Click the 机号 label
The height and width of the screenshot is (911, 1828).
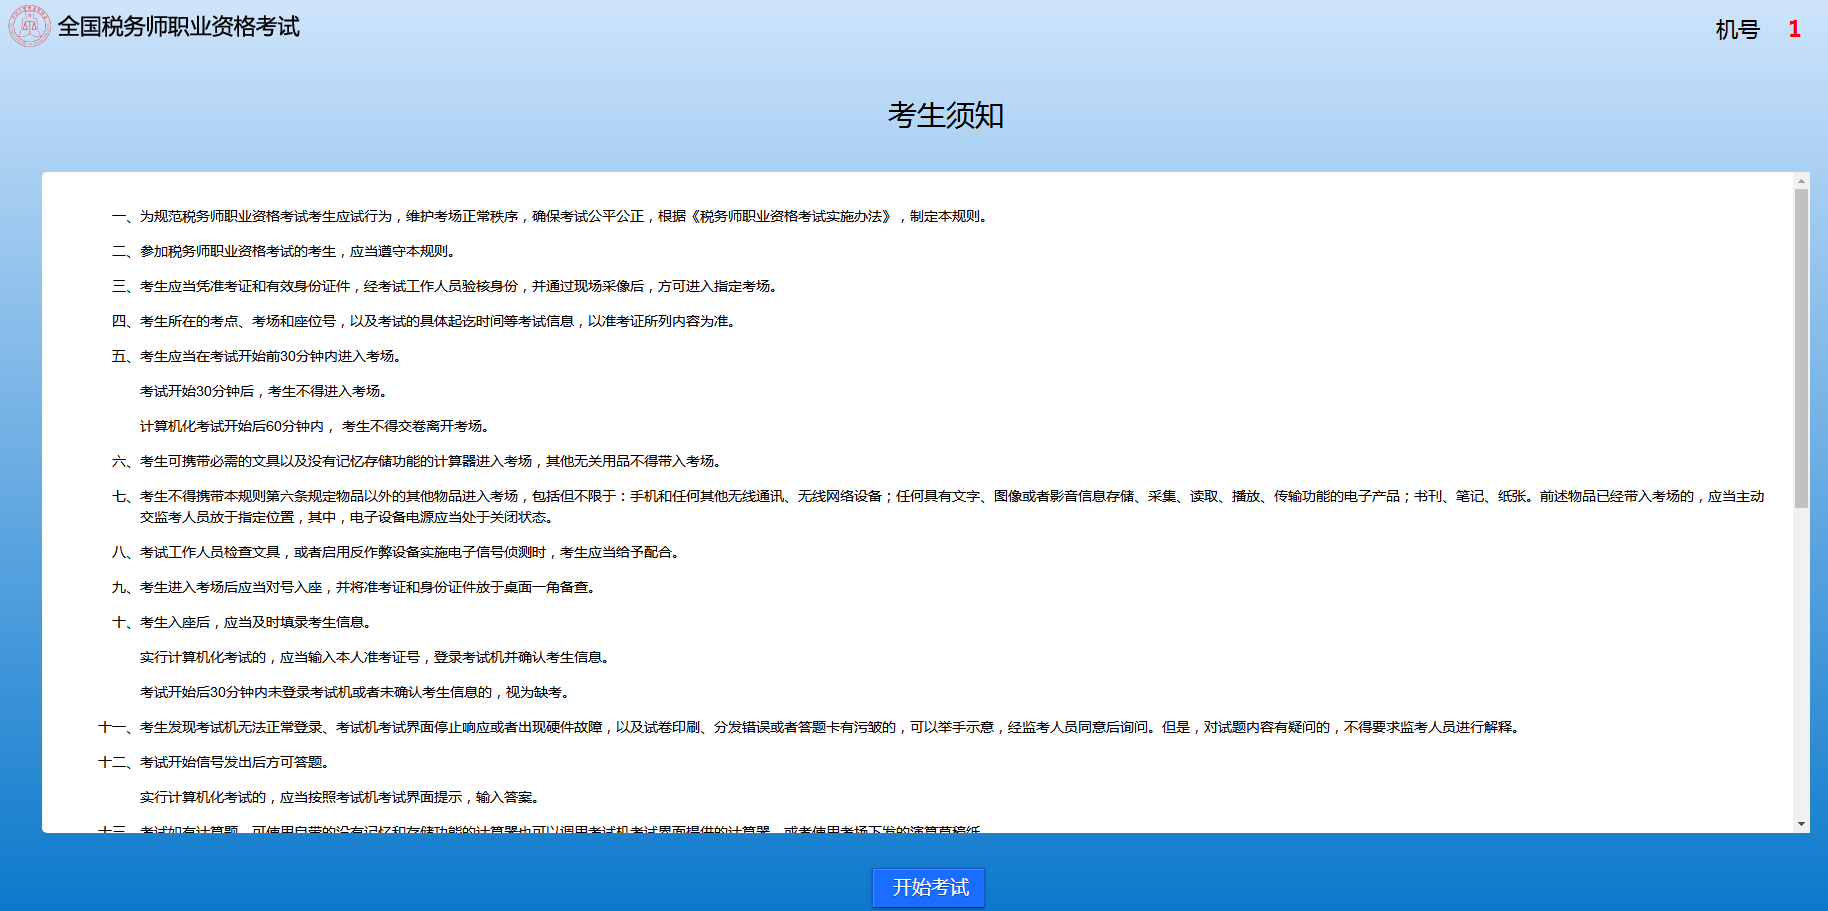[x=1737, y=30]
